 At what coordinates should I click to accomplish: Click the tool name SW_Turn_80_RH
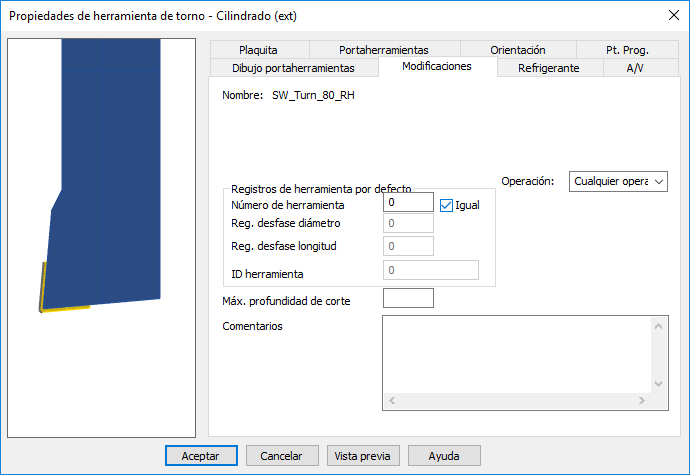(313, 96)
